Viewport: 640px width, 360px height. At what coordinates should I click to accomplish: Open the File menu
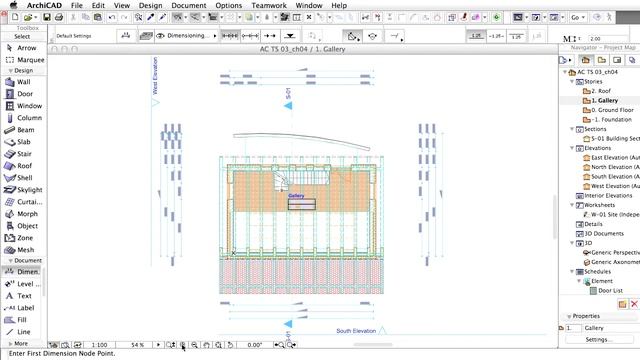tap(77, 5)
